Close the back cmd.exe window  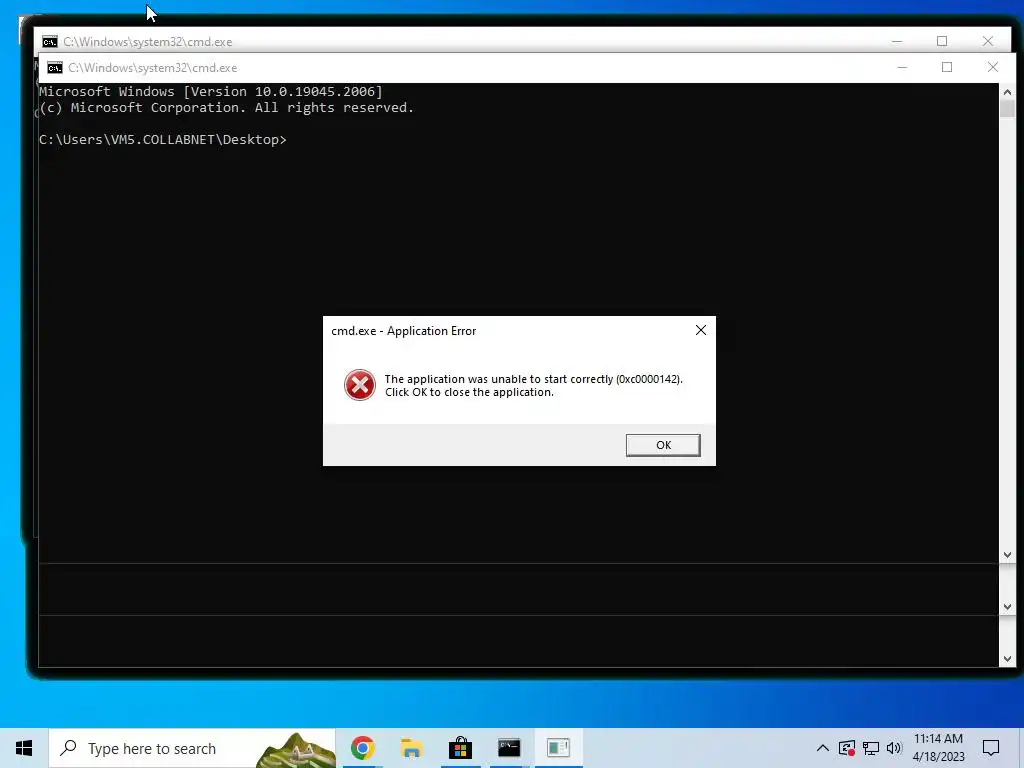987,41
